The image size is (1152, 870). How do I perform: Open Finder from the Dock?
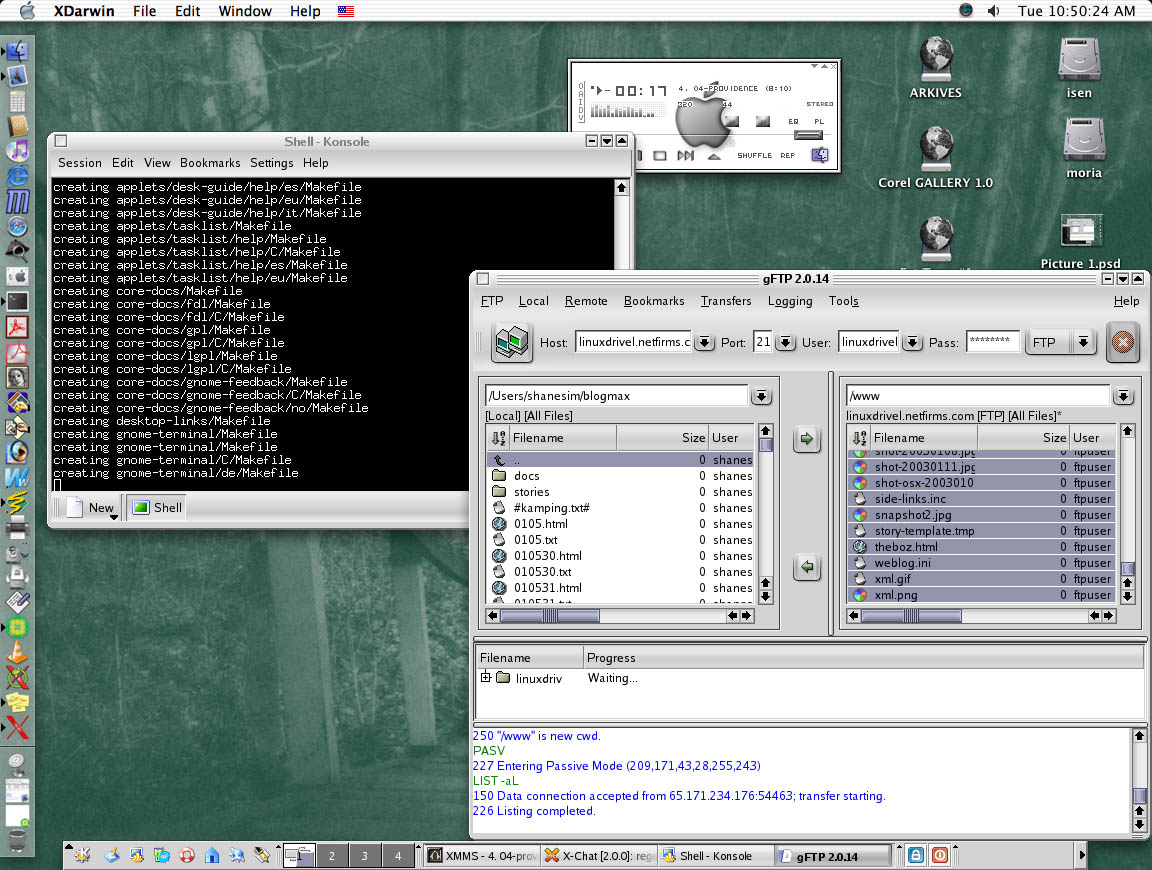(x=17, y=51)
